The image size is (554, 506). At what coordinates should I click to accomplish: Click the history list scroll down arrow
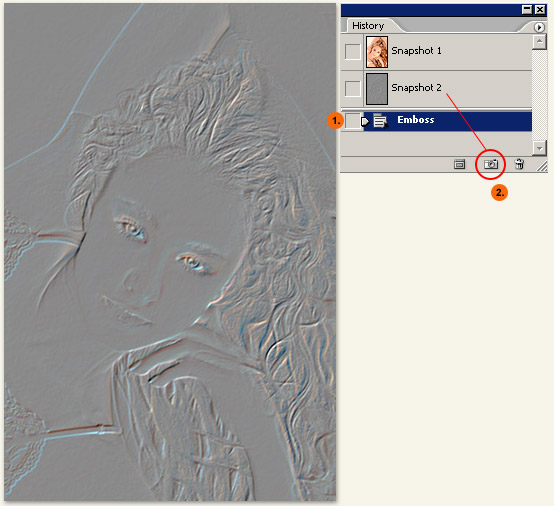539,148
